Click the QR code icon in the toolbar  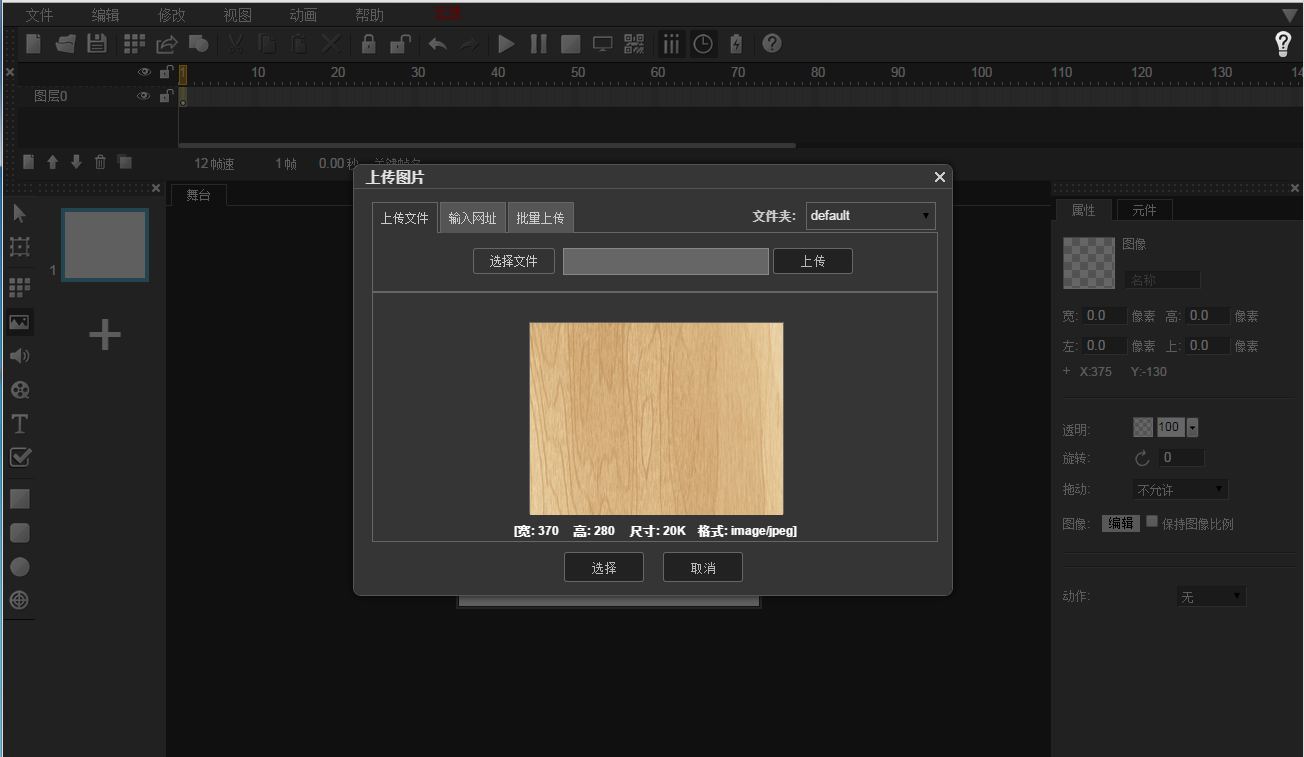point(634,44)
